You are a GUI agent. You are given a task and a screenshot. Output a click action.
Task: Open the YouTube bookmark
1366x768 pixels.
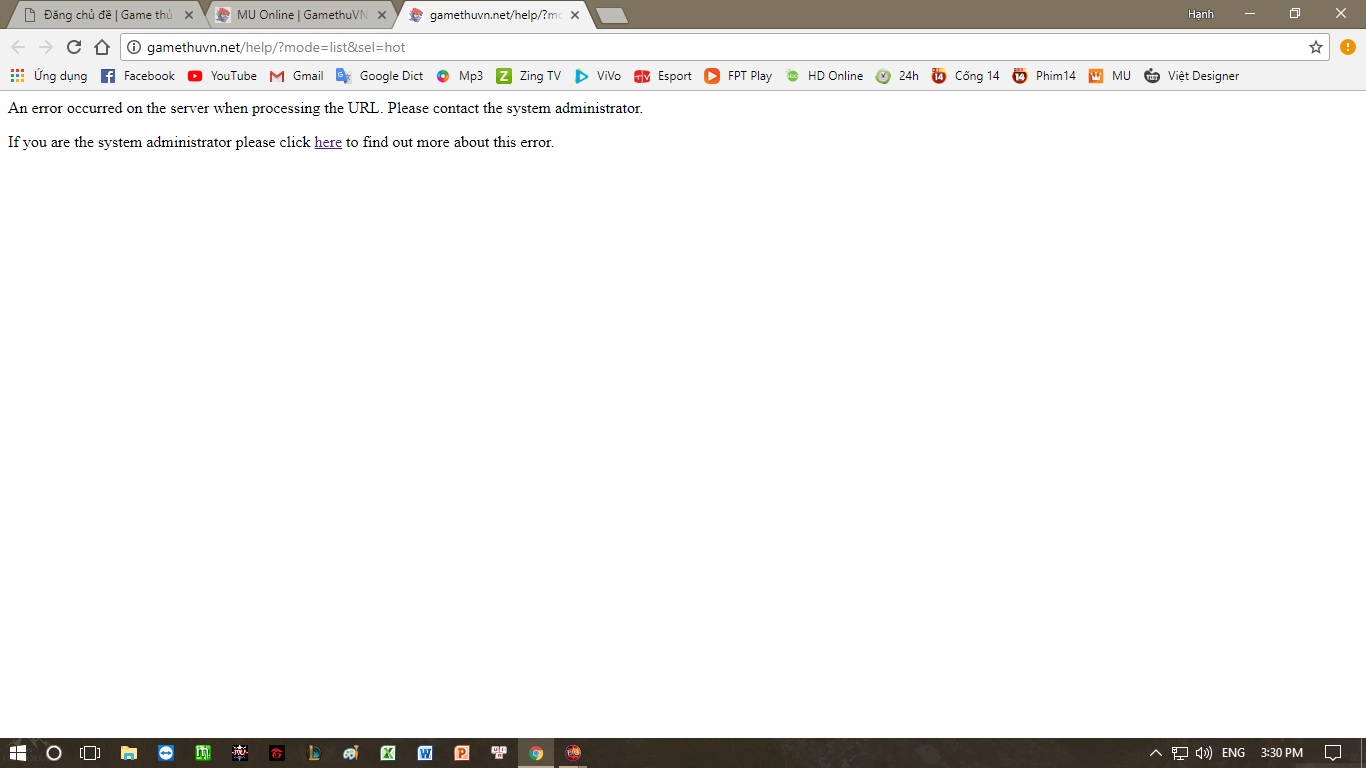(222, 76)
